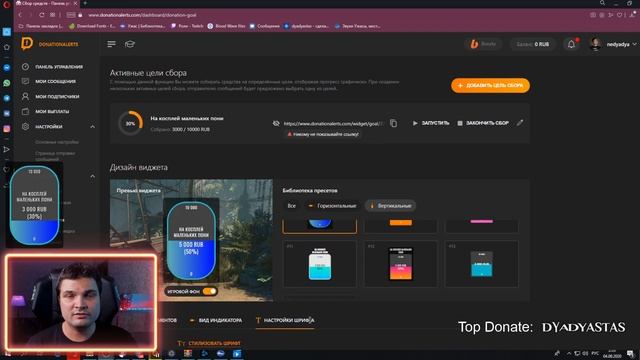Click the browser address bar URL
The height and width of the screenshot is (360, 640).
(x=142, y=15)
